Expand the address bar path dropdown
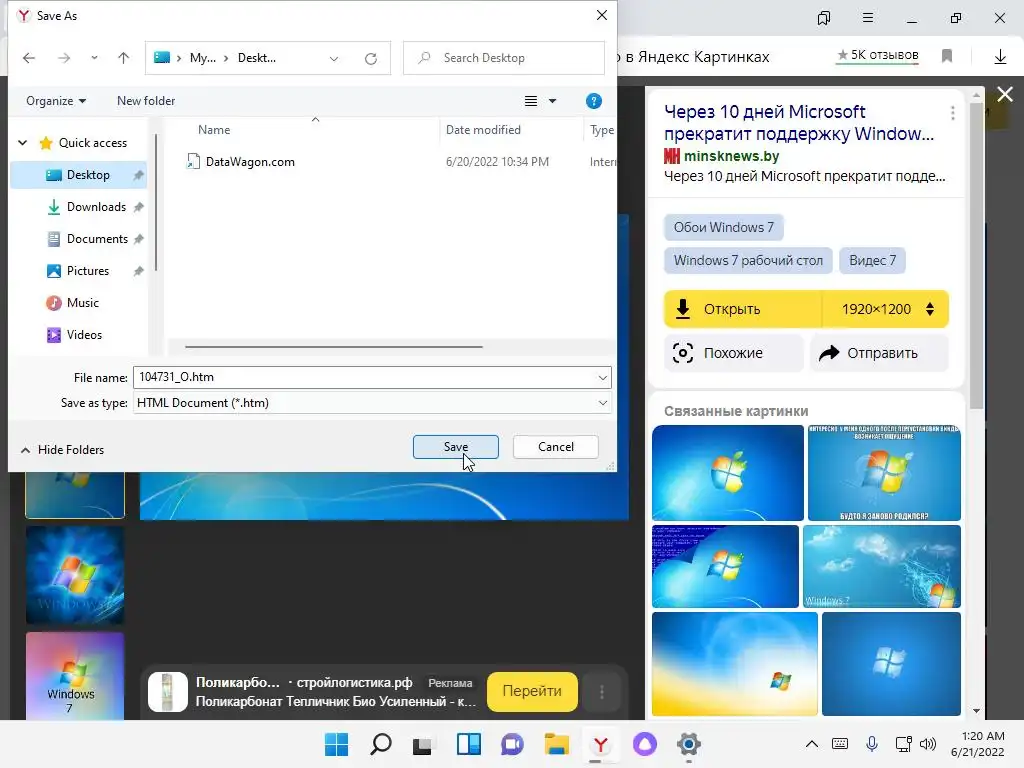The width and height of the screenshot is (1024, 768). 334,58
